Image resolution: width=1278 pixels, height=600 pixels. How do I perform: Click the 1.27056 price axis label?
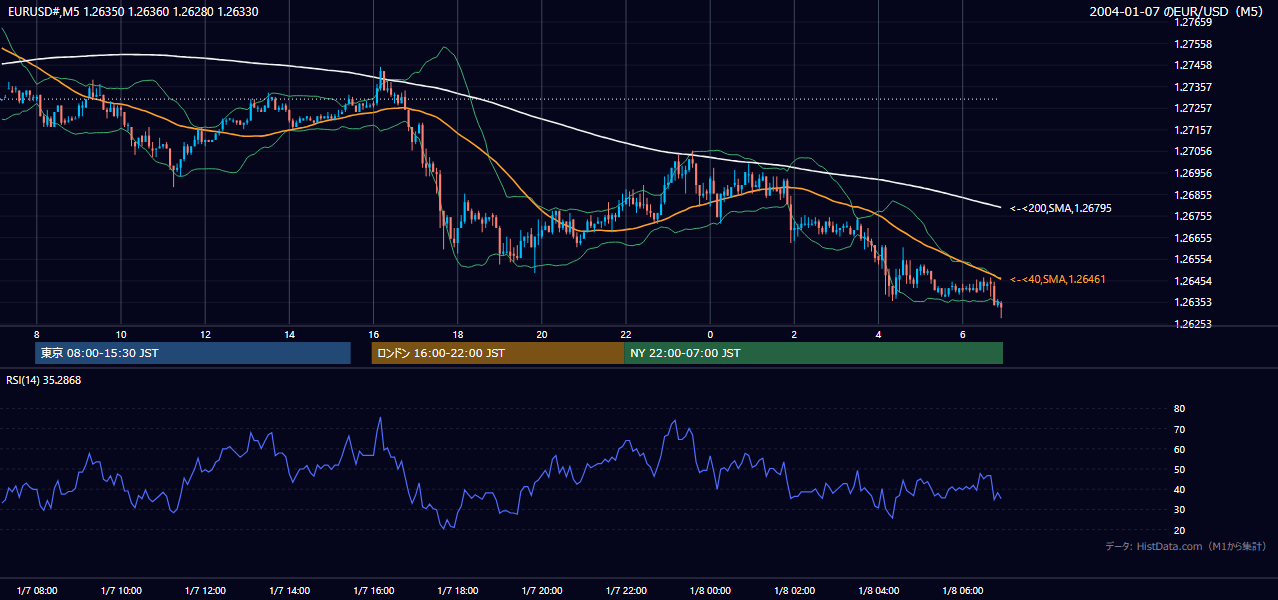coord(1193,151)
